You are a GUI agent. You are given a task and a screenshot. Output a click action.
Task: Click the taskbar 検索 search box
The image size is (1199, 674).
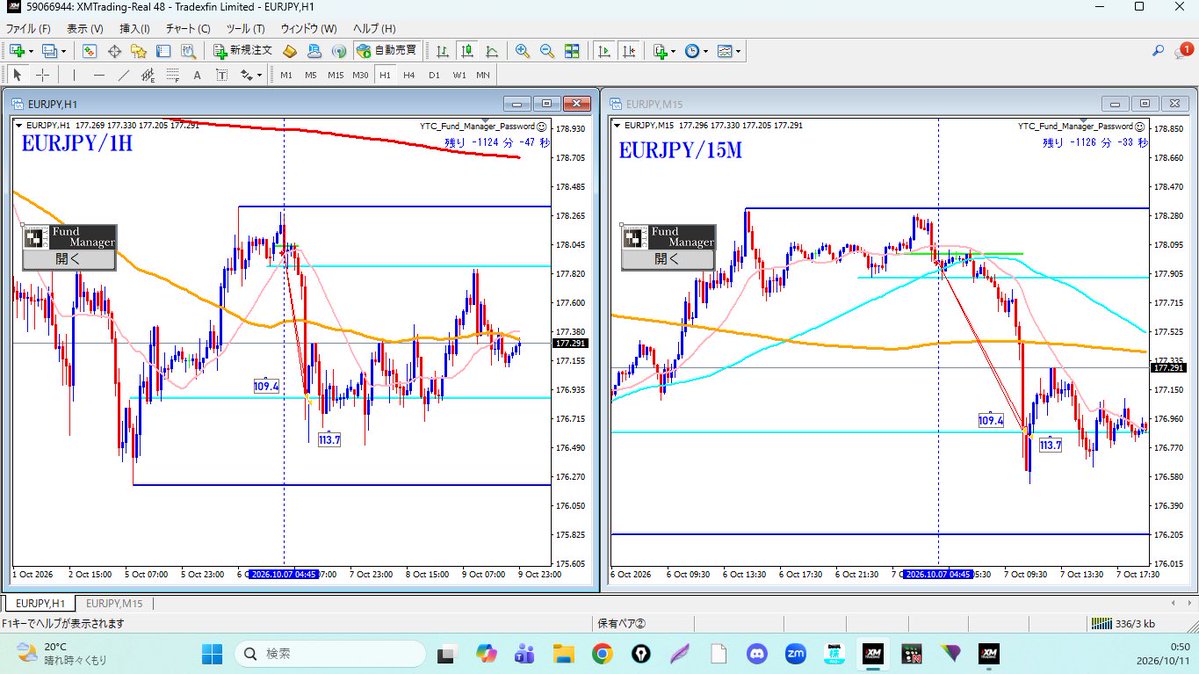click(331, 653)
